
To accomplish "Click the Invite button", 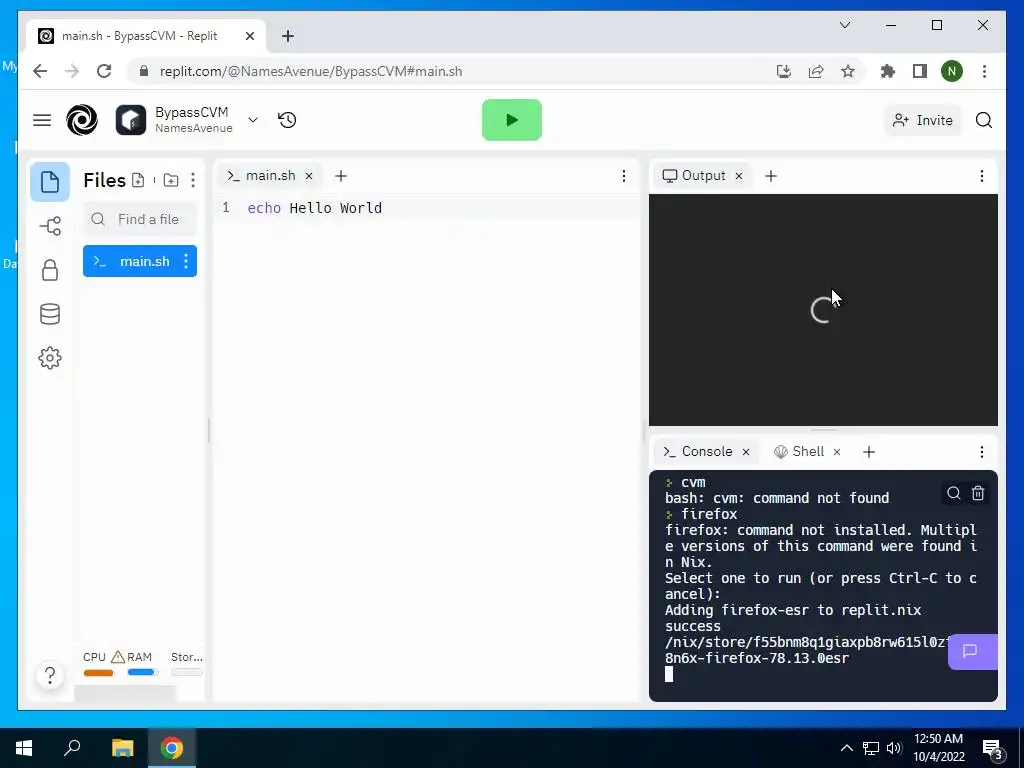I will (x=923, y=120).
